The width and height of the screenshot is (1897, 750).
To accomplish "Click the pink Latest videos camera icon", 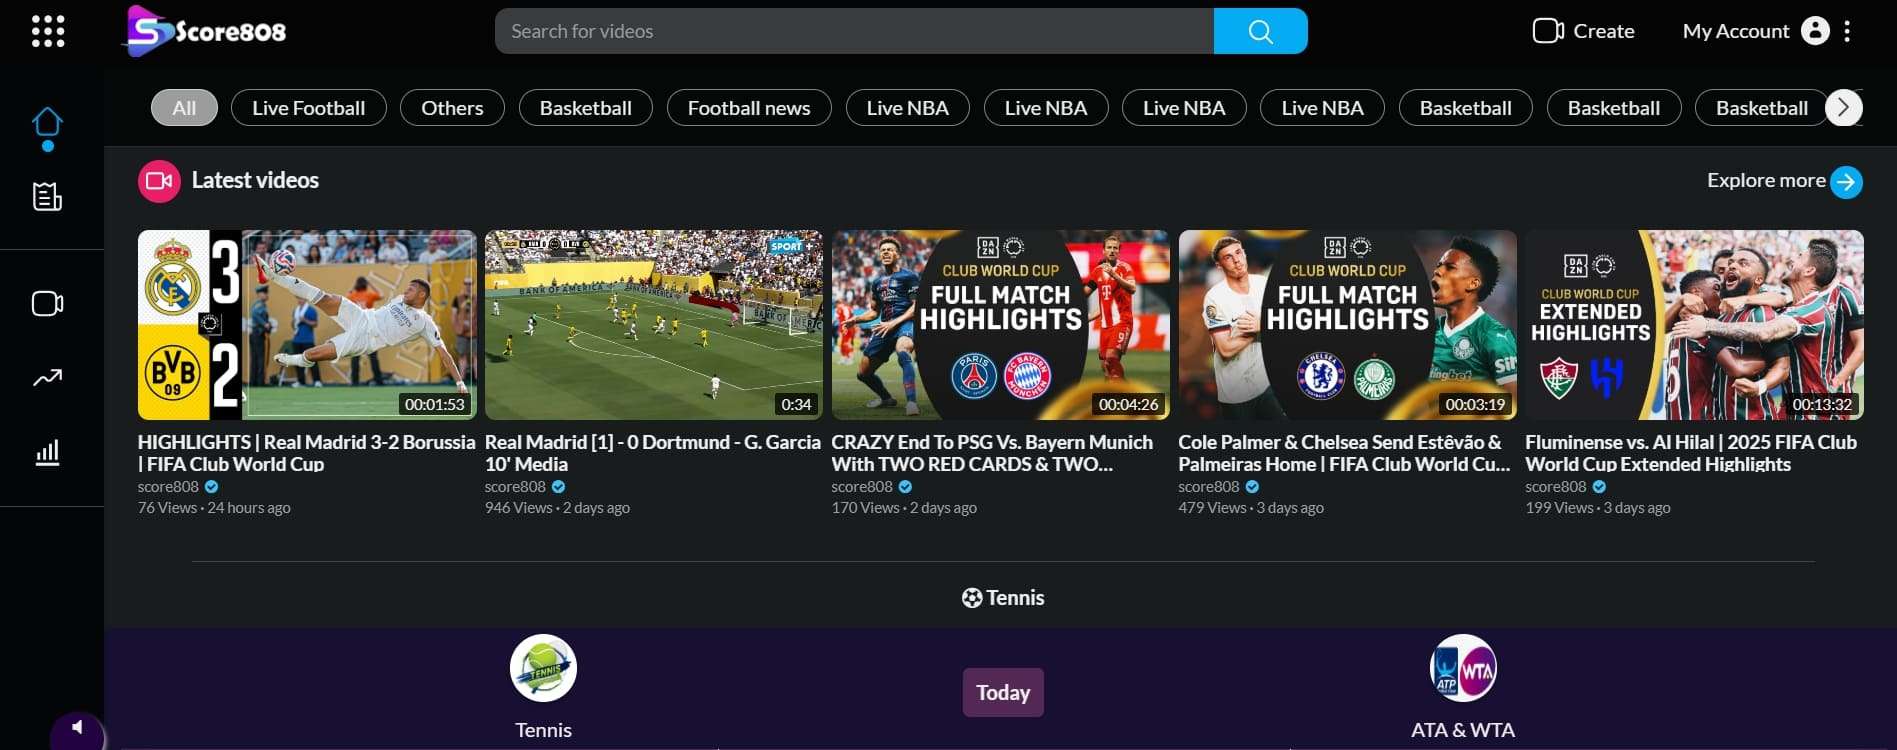I will click(159, 181).
